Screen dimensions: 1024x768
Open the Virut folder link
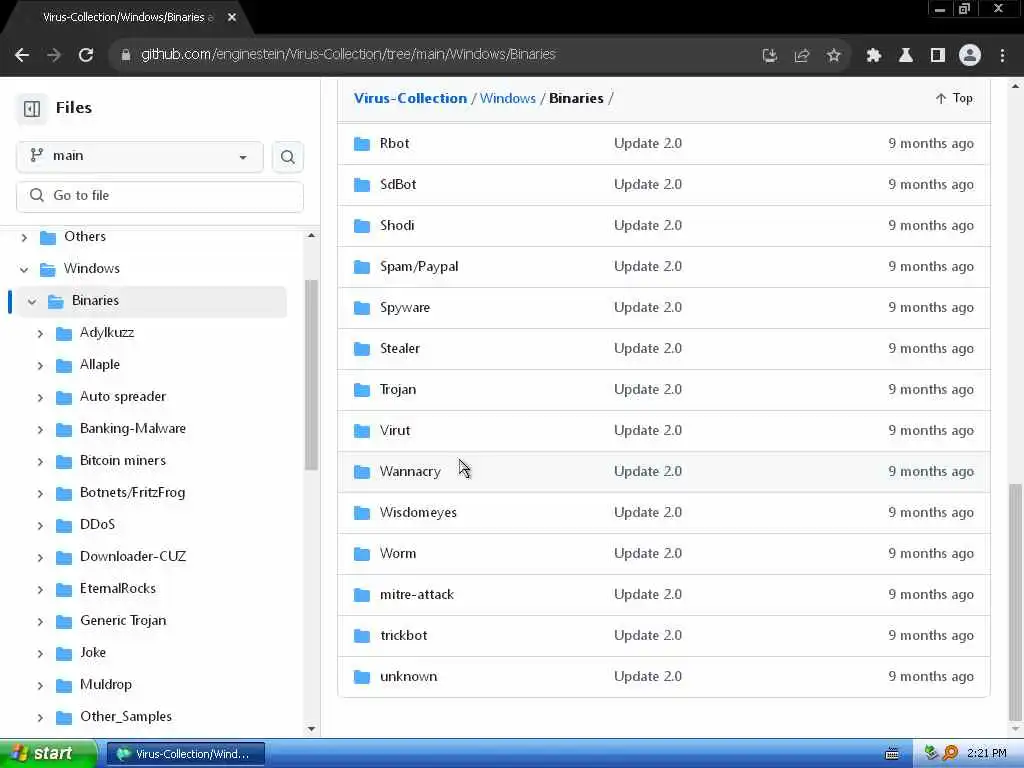(395, 430)
